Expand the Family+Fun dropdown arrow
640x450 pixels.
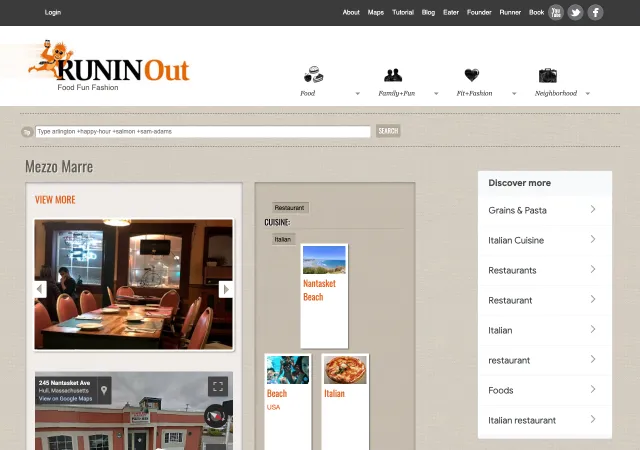(x=436, y=94)
